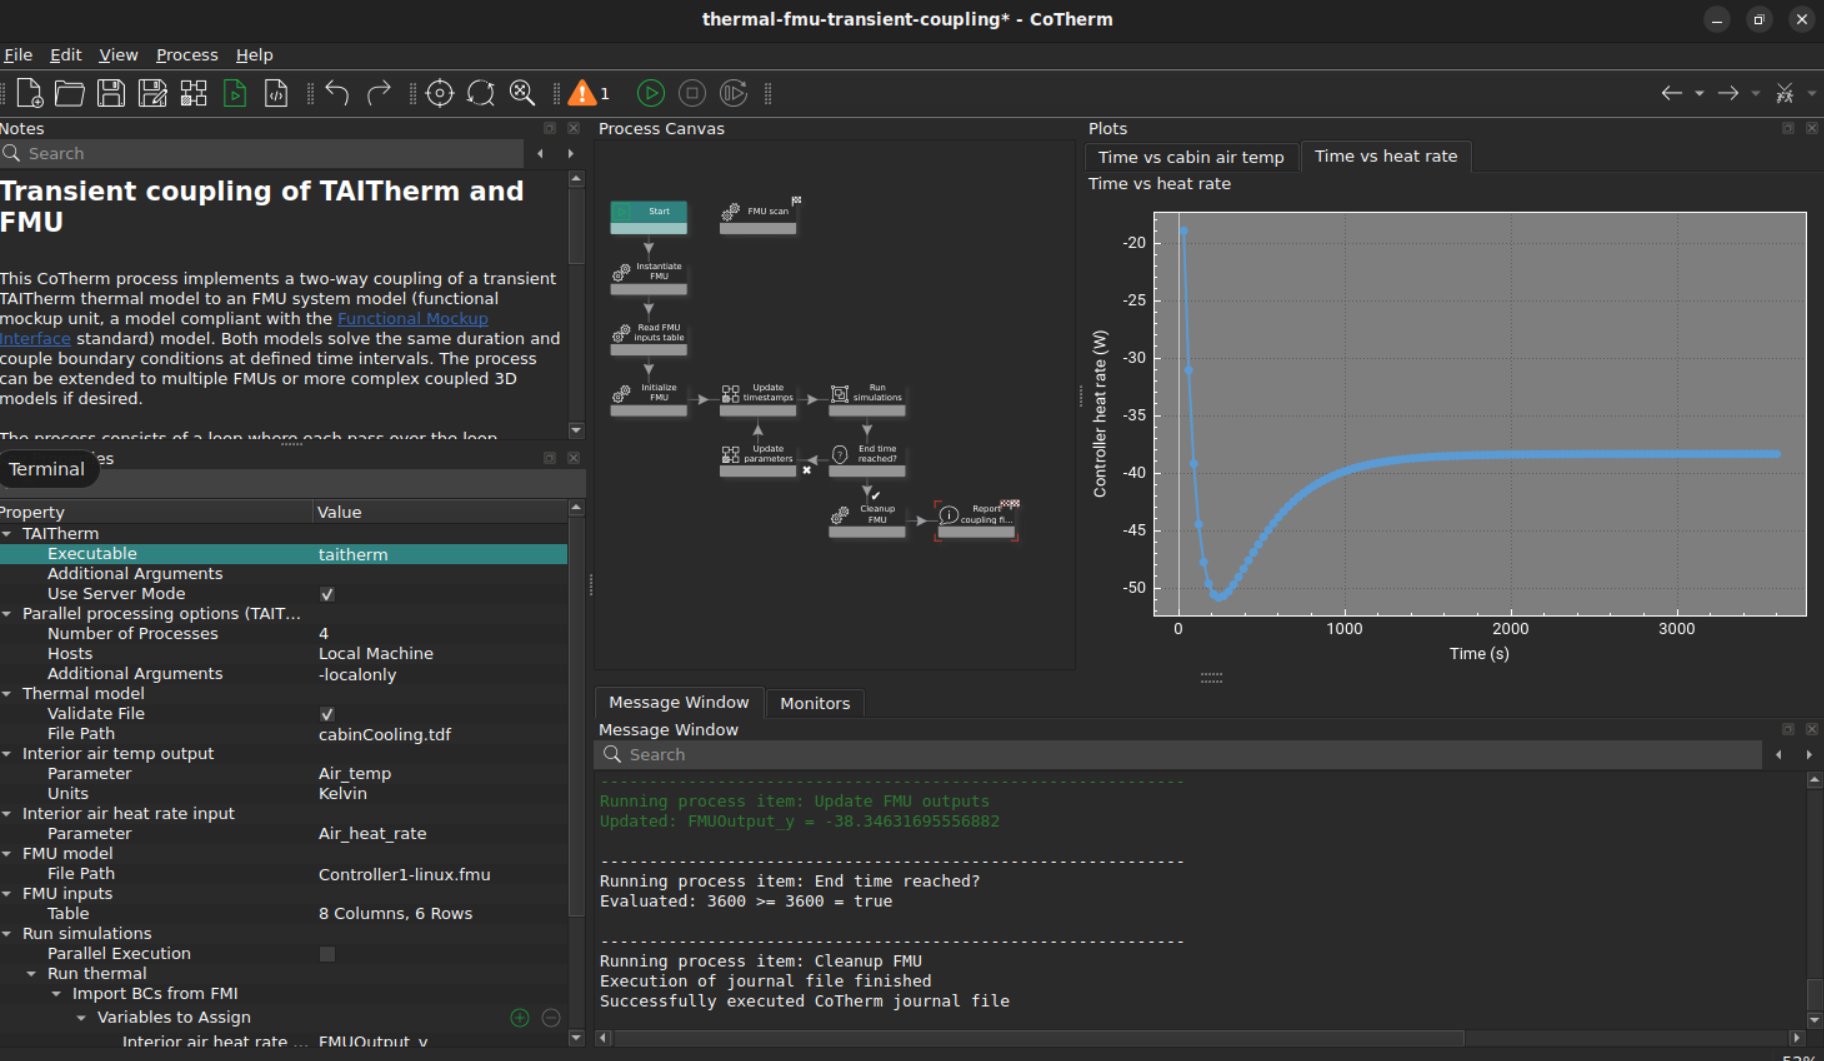Image resolution: width=1824 pixels, height=1061 pixels.
Task: Click the circular refresh arrows icon
Action: [481, 93]
